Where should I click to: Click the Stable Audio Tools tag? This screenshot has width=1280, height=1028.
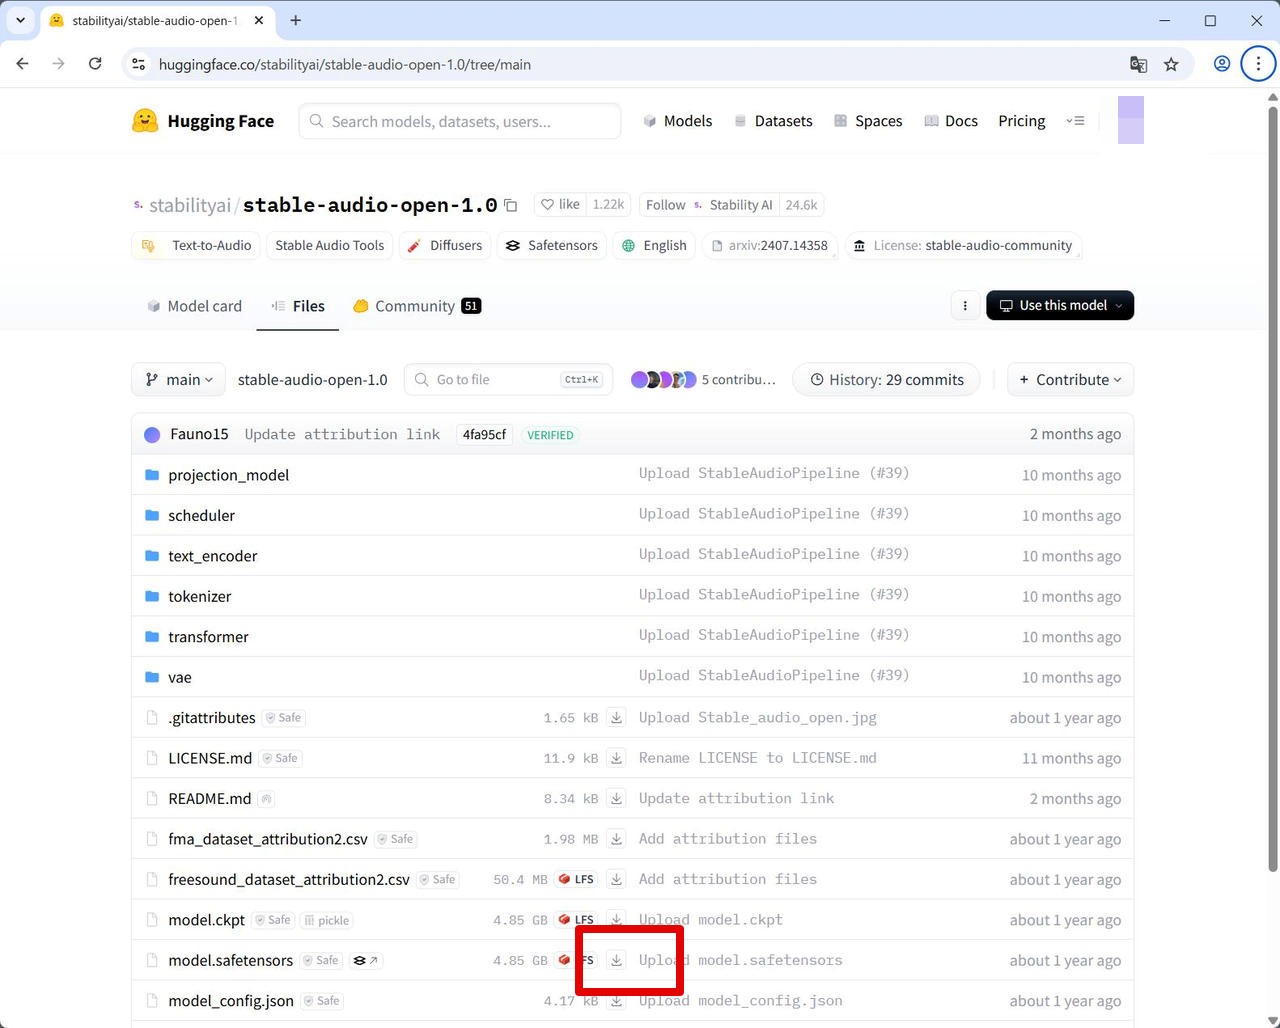point(329,246)
